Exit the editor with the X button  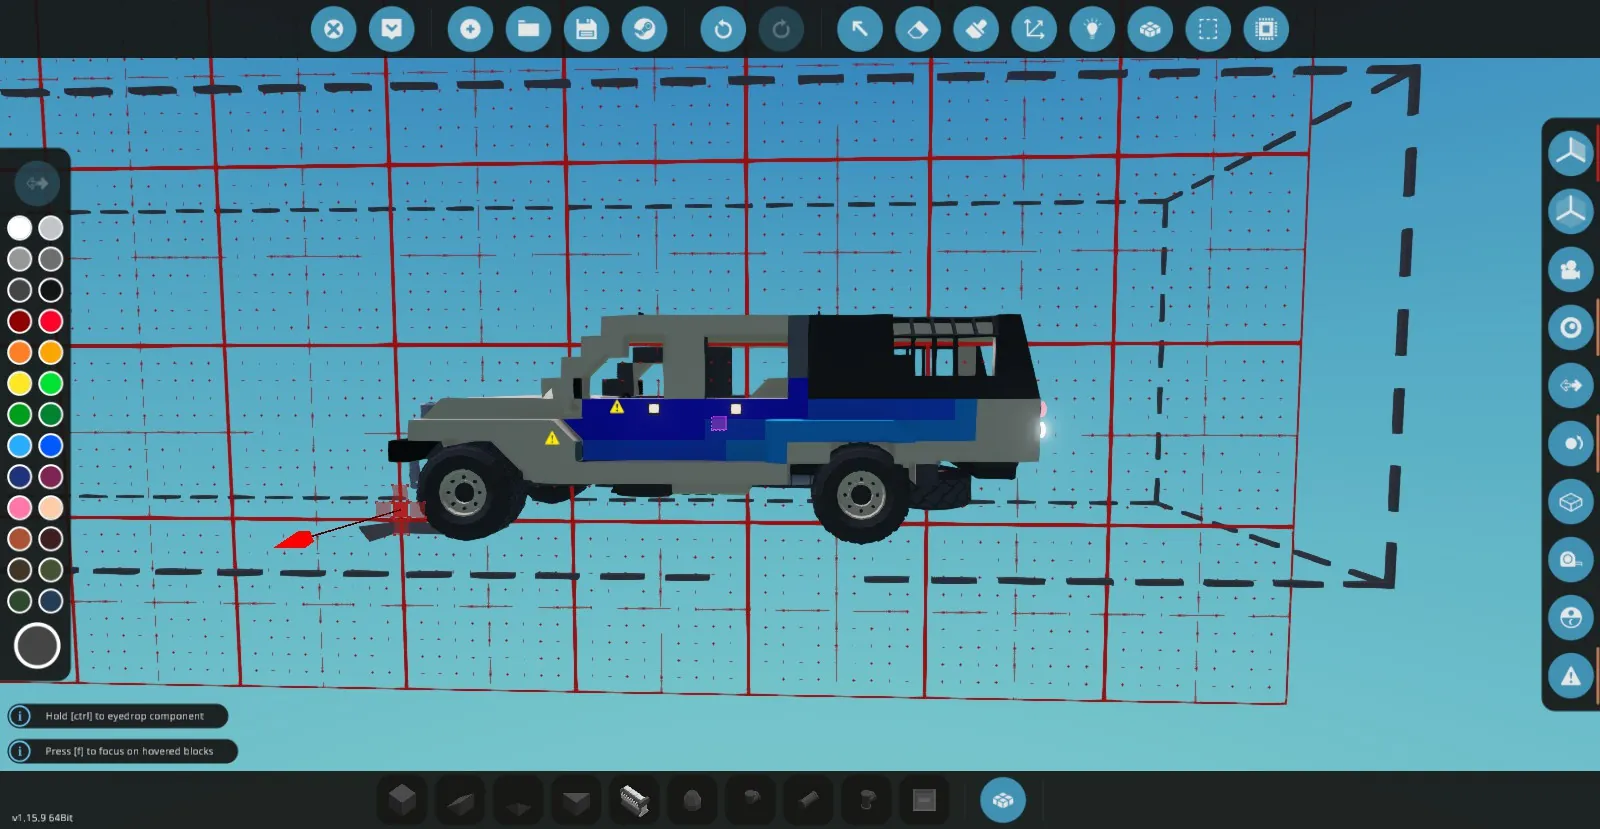coord(333,29)
